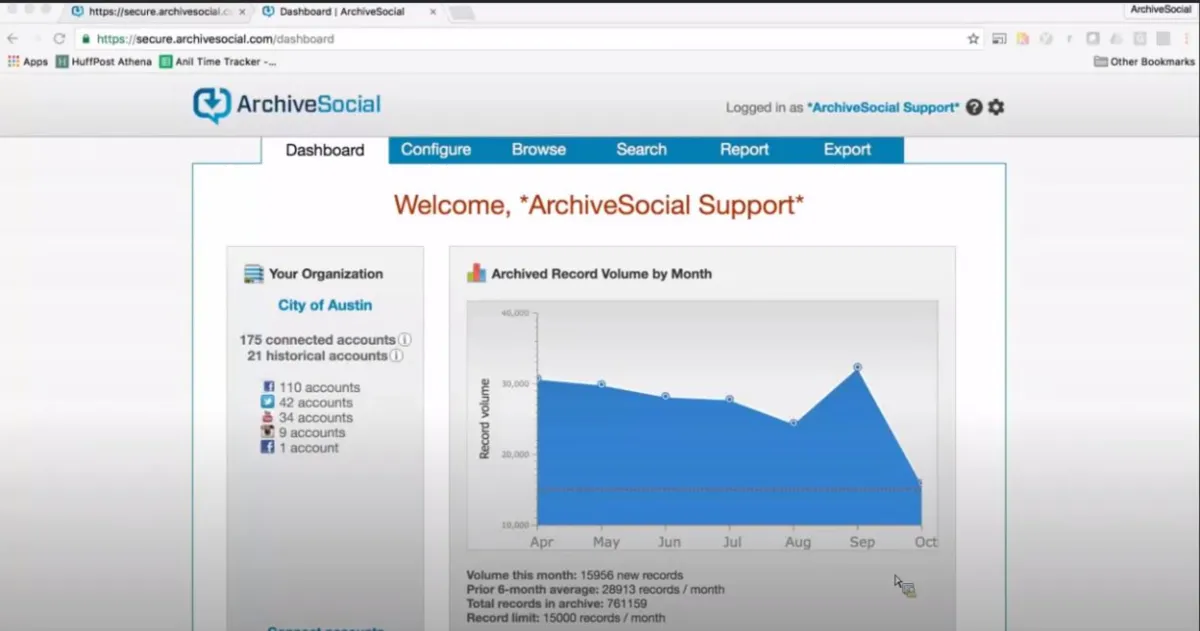The width and height of the screenshot is (1200, 631).
Task: Open the Configure tab
Action: tap(436, 150)
